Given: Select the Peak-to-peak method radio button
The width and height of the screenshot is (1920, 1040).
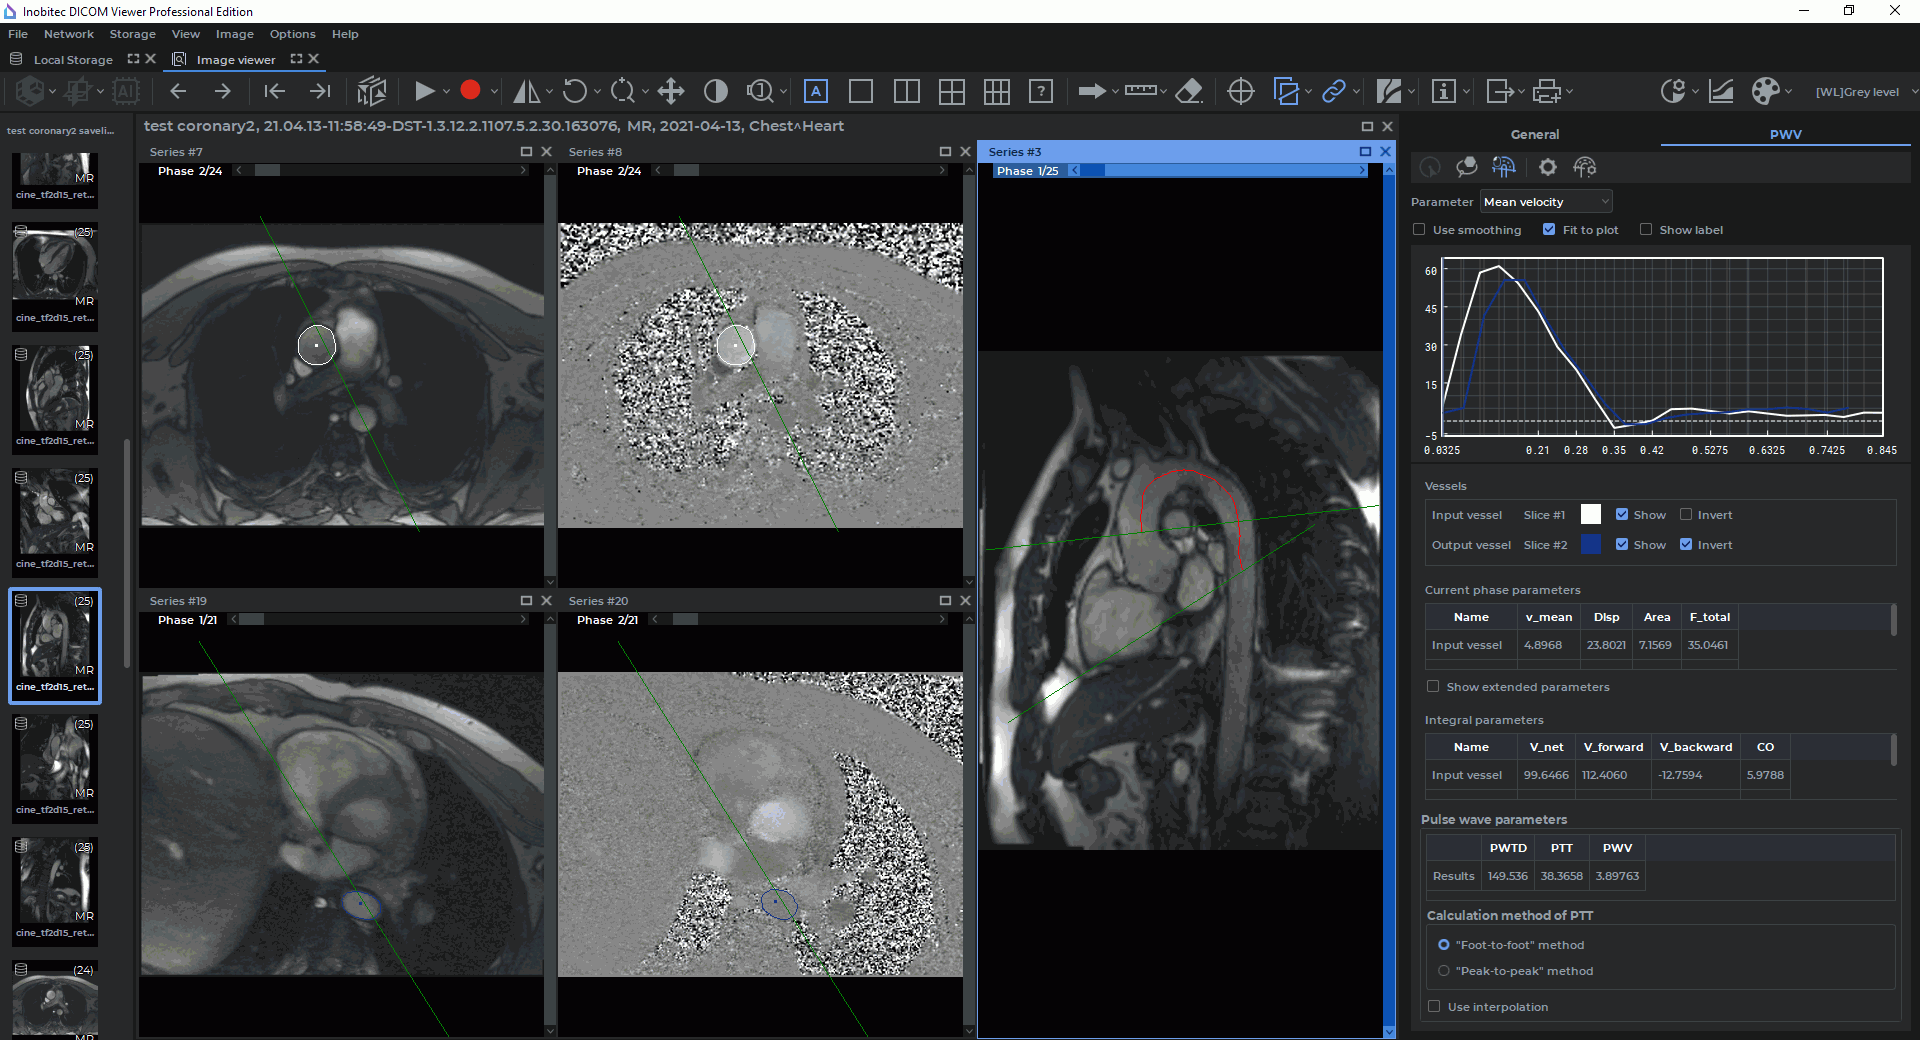Looking at the screenshot, I should tap(1444, 970).
